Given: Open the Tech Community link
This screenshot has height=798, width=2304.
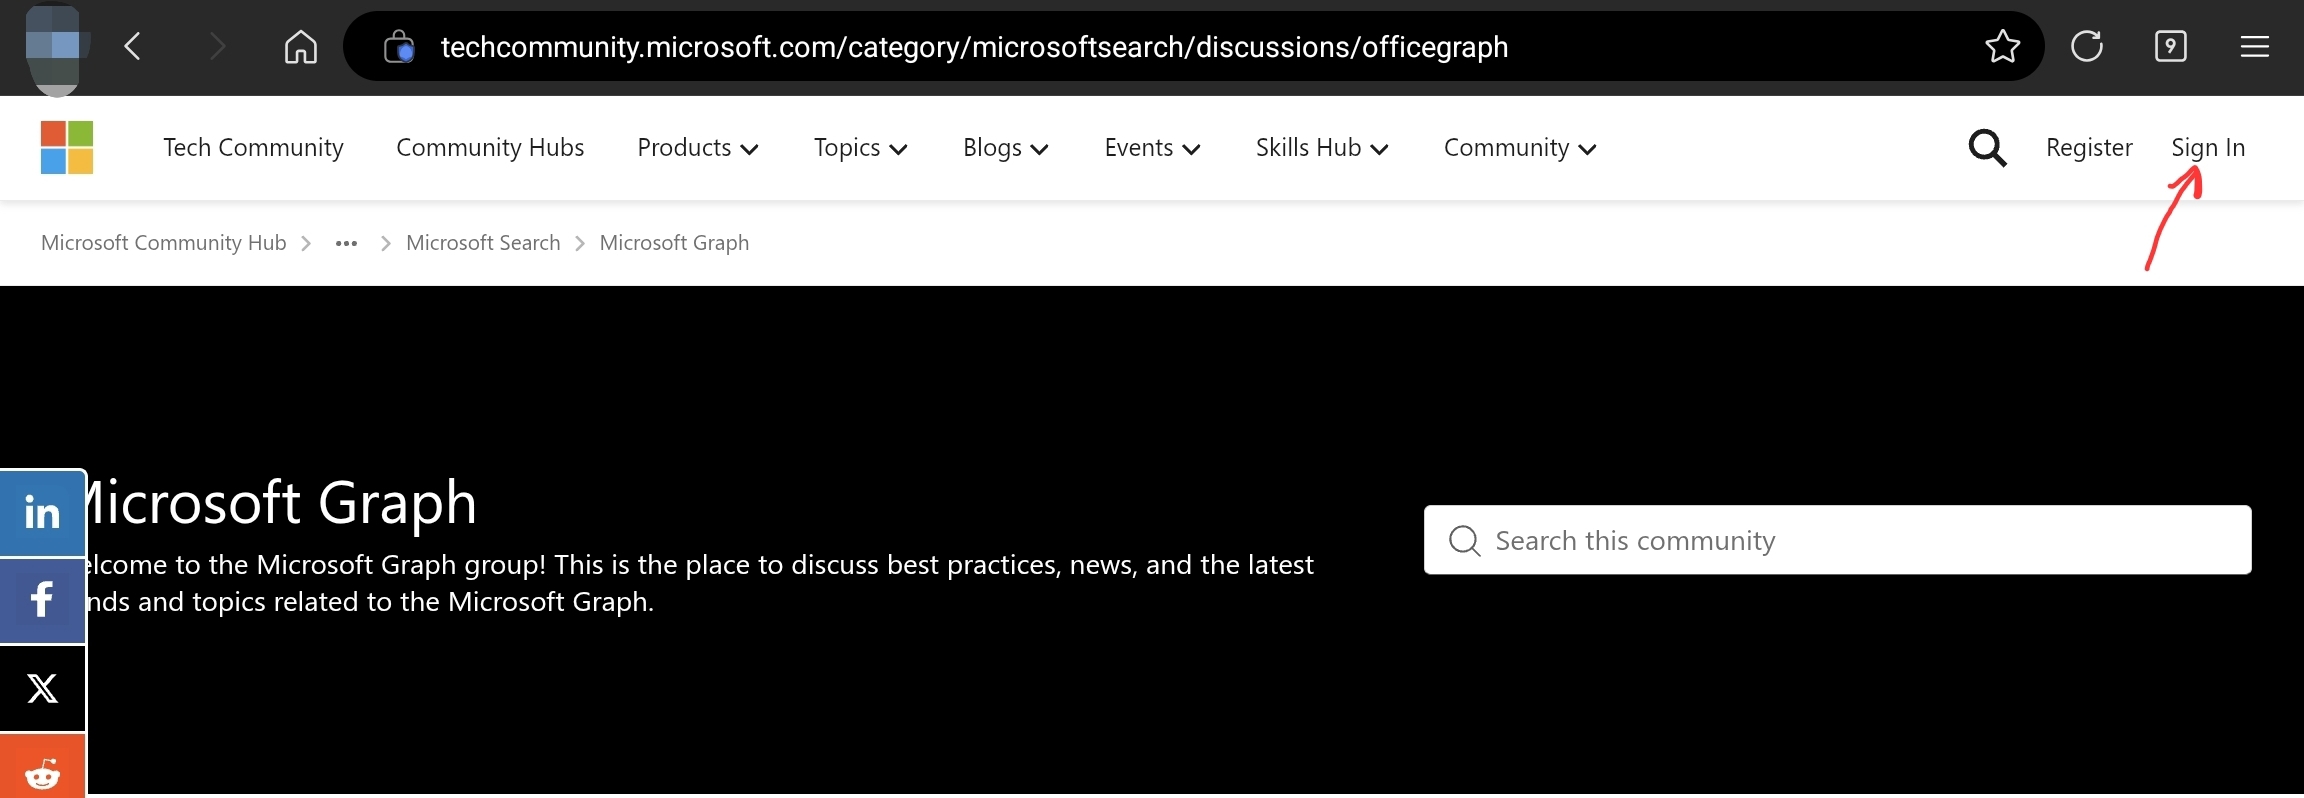Looking at the screenshot, I should (x=253, y=148).
